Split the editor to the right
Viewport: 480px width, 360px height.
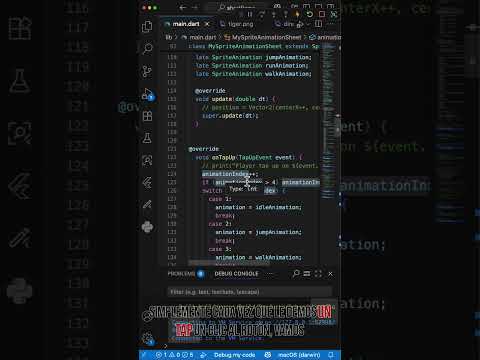coord(319,24)
